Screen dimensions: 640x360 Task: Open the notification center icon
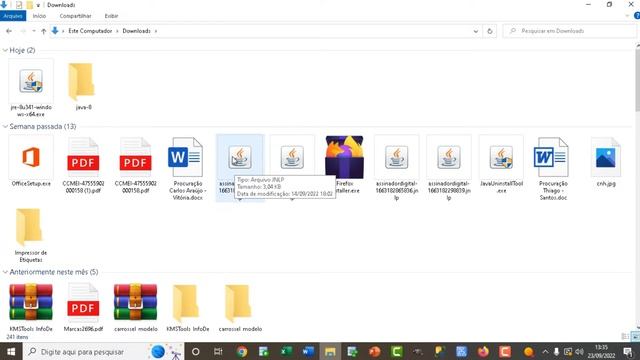click(628, 351)
